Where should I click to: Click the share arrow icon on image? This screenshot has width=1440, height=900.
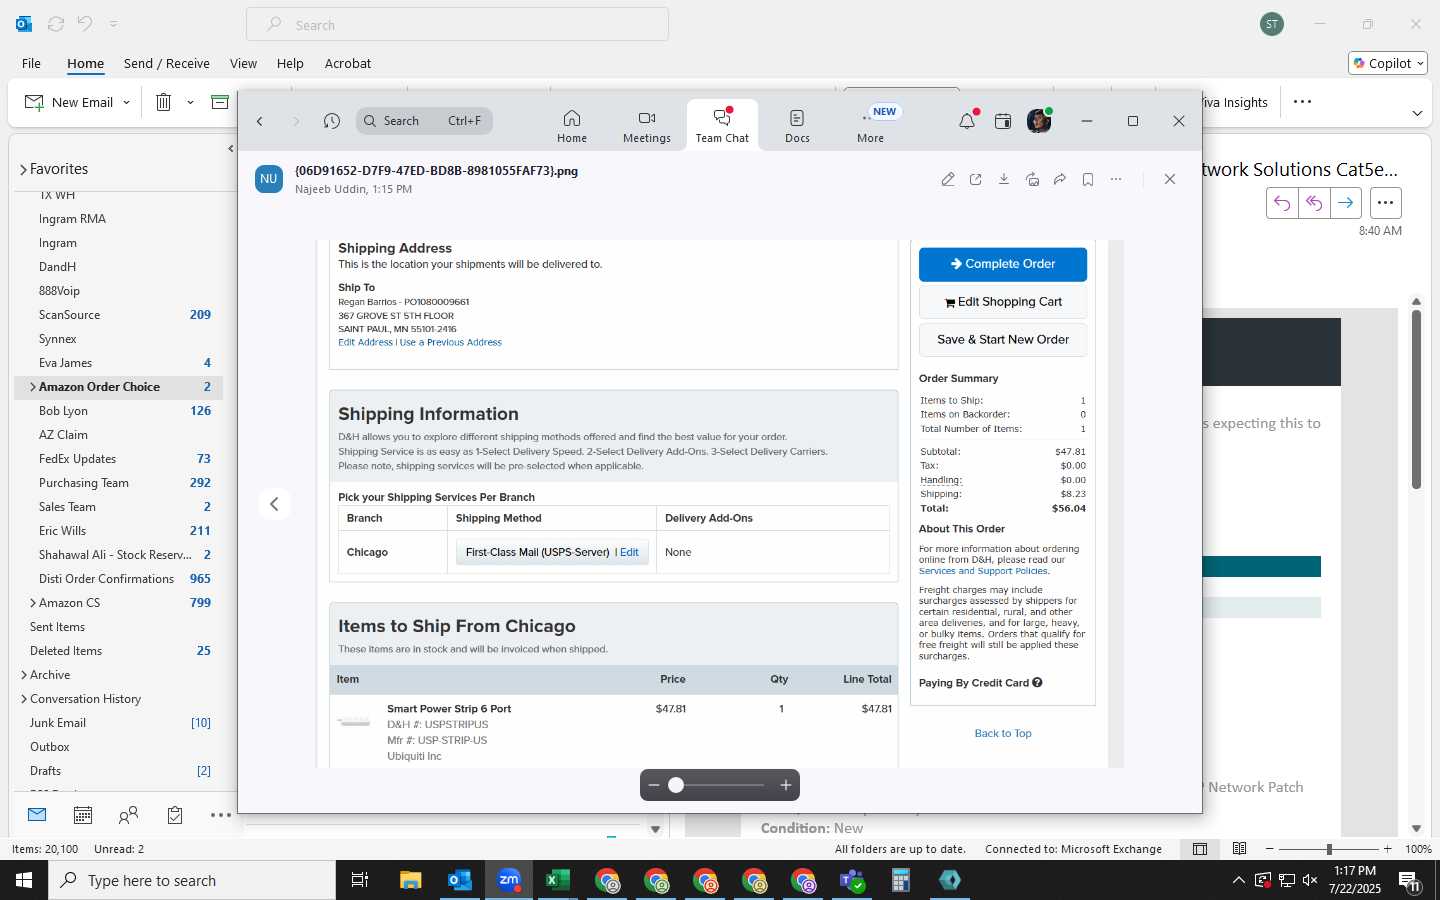tap(1060, 179)
